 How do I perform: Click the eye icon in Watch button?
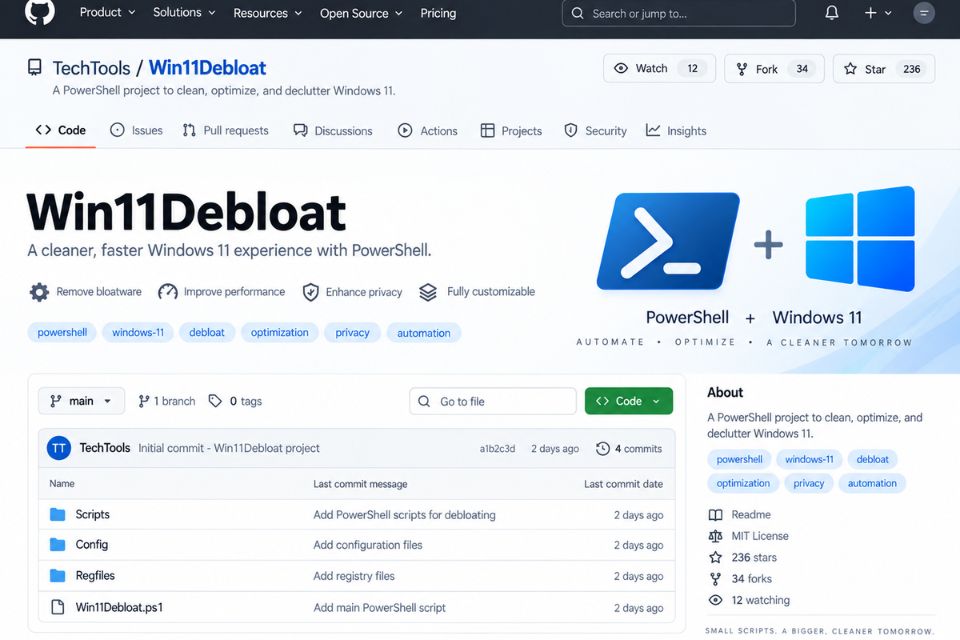(621, 68)
